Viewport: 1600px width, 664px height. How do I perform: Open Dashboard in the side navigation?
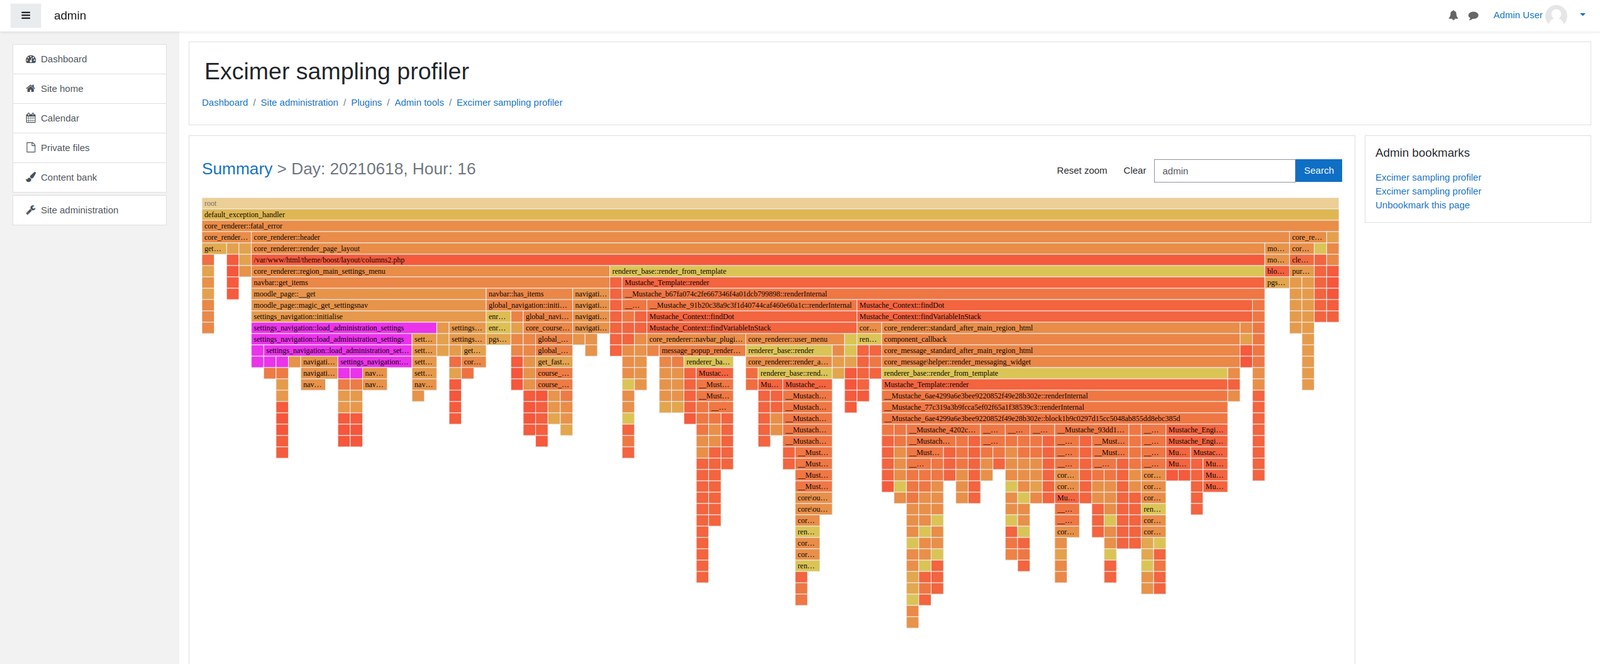tap(89, 59)
